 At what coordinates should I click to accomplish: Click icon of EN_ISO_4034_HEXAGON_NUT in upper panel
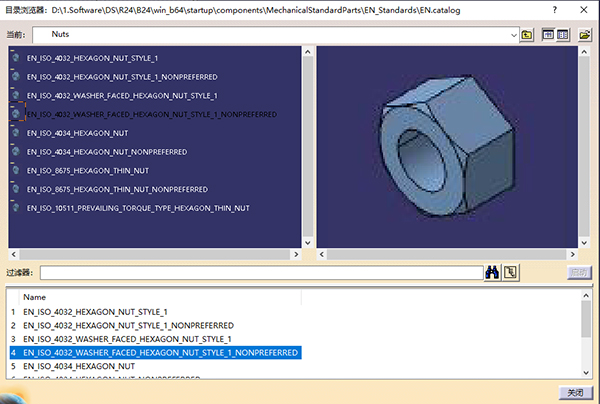15,133
